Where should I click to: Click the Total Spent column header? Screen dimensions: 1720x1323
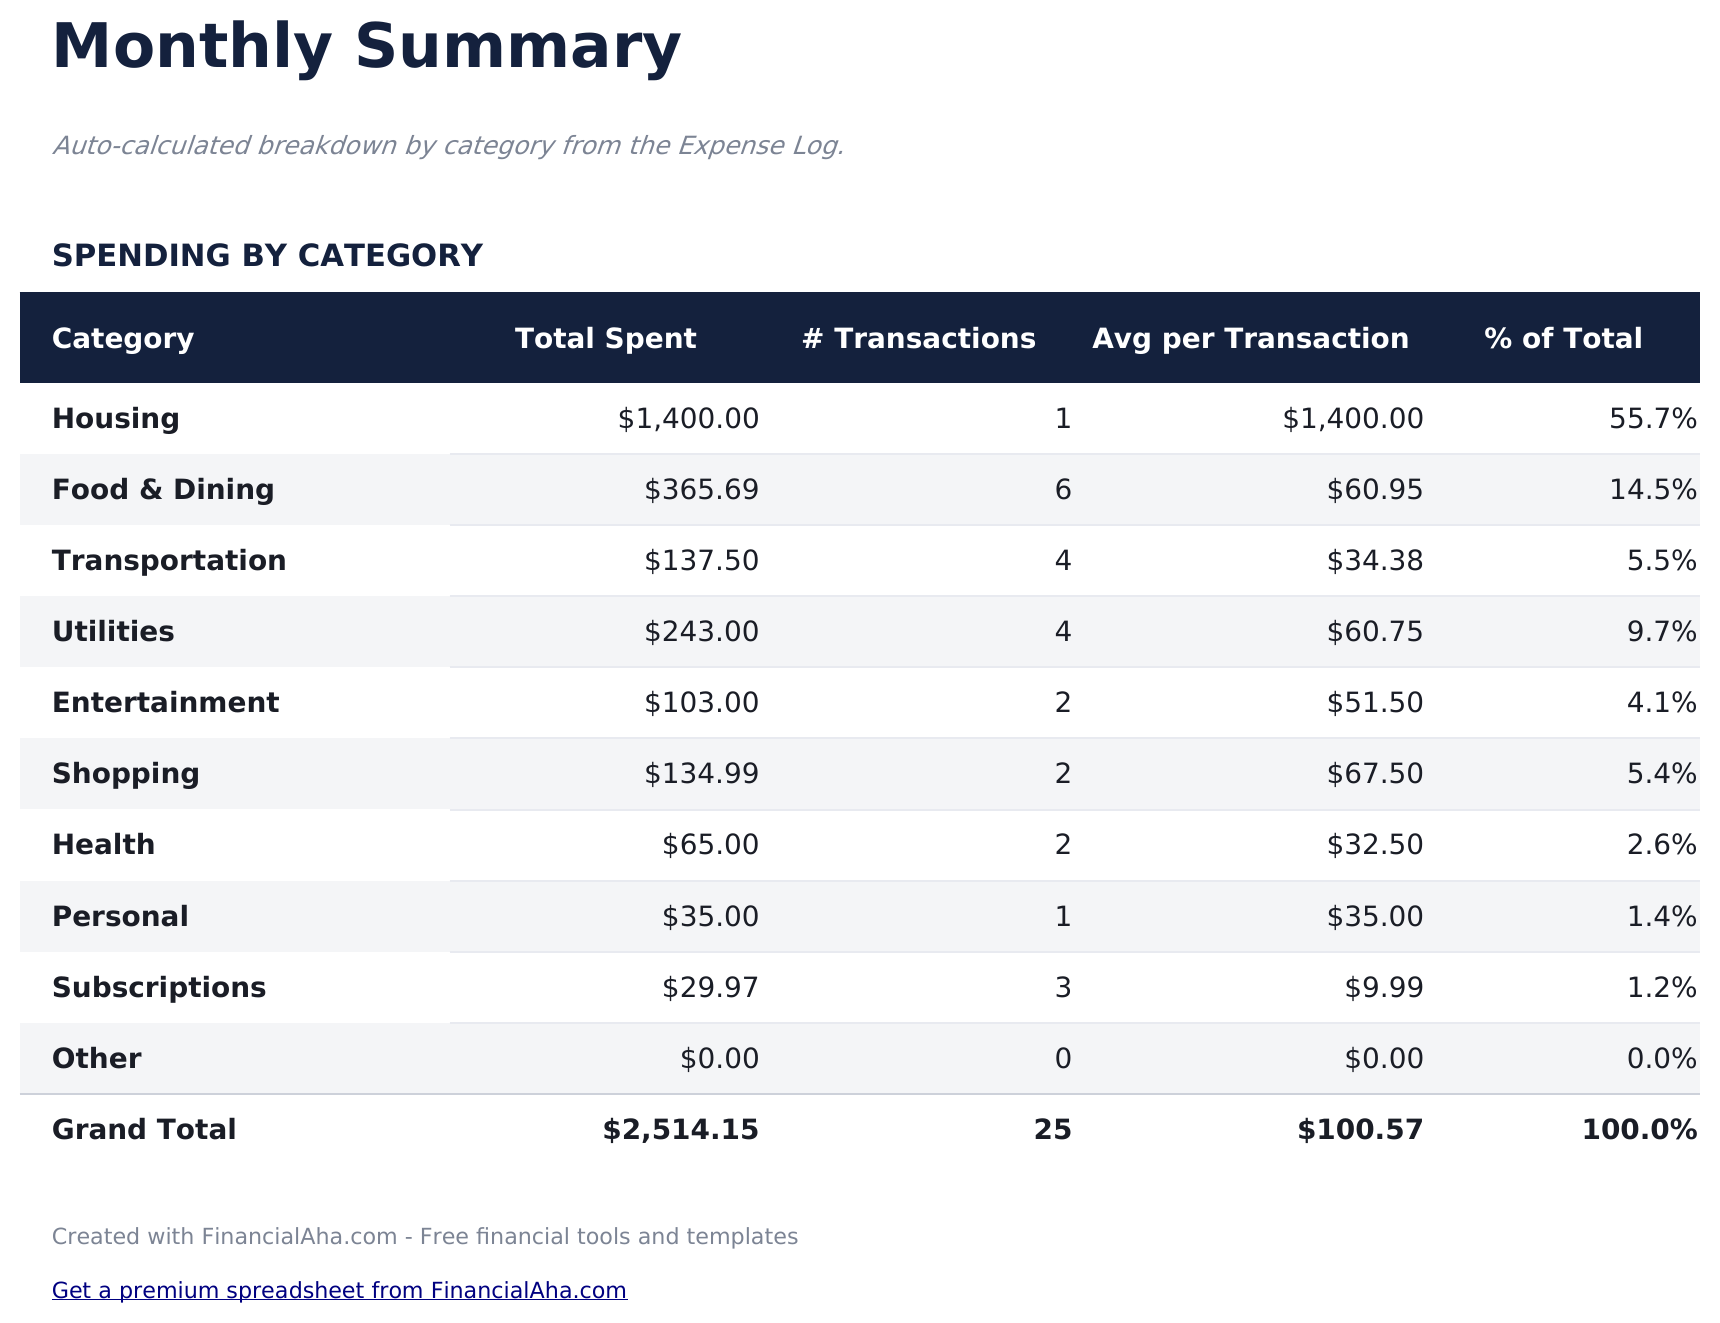point(605,338)
